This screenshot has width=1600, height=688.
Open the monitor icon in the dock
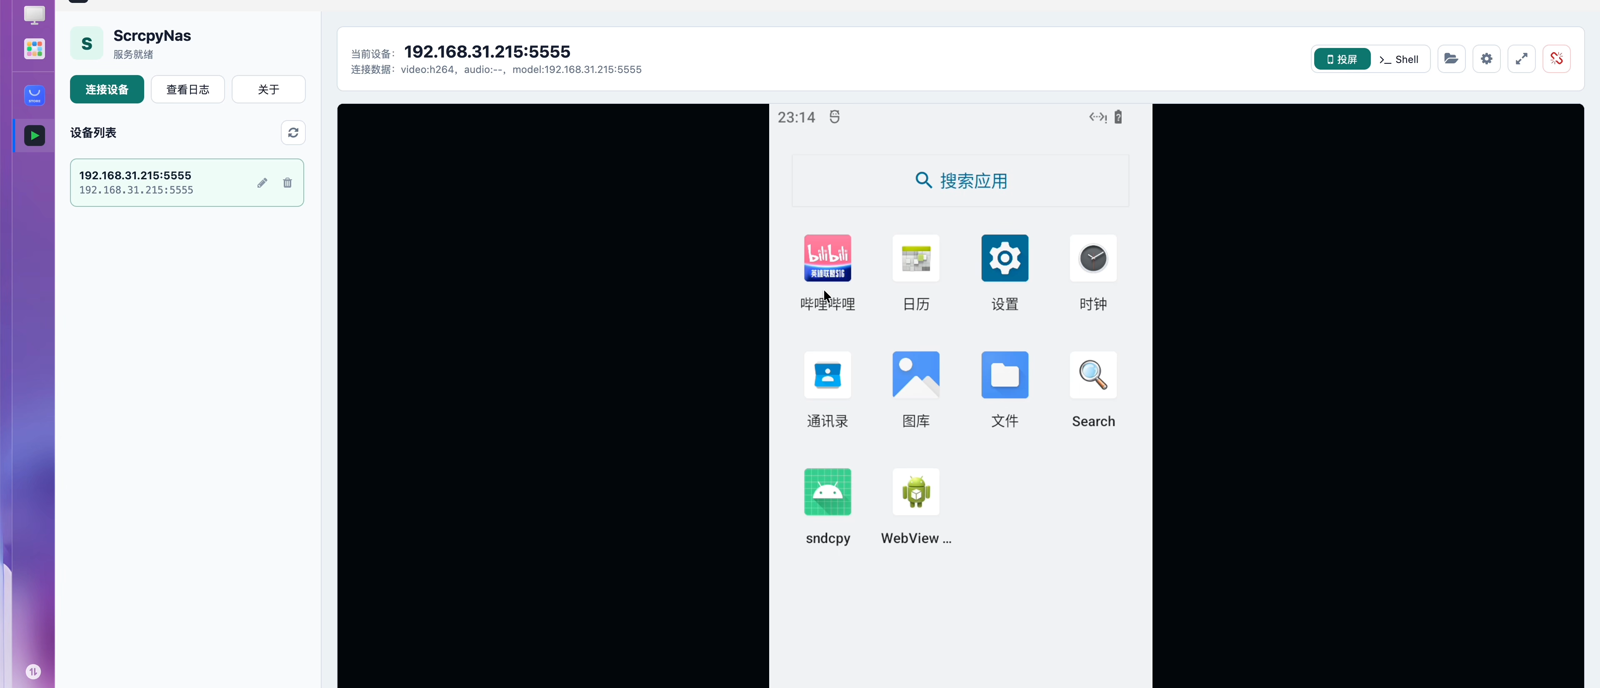[x=34, y=15]
